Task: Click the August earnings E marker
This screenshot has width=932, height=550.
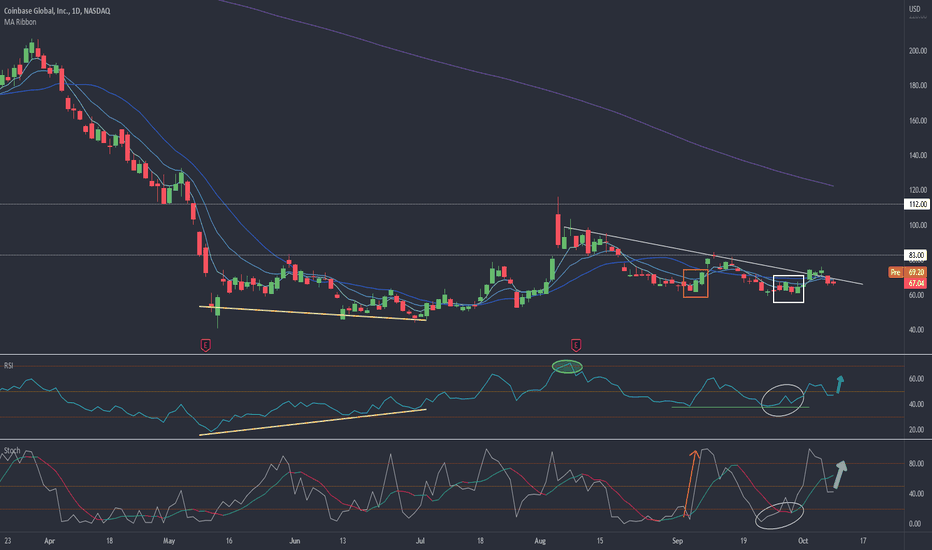Action: click(x=575, y=345)
